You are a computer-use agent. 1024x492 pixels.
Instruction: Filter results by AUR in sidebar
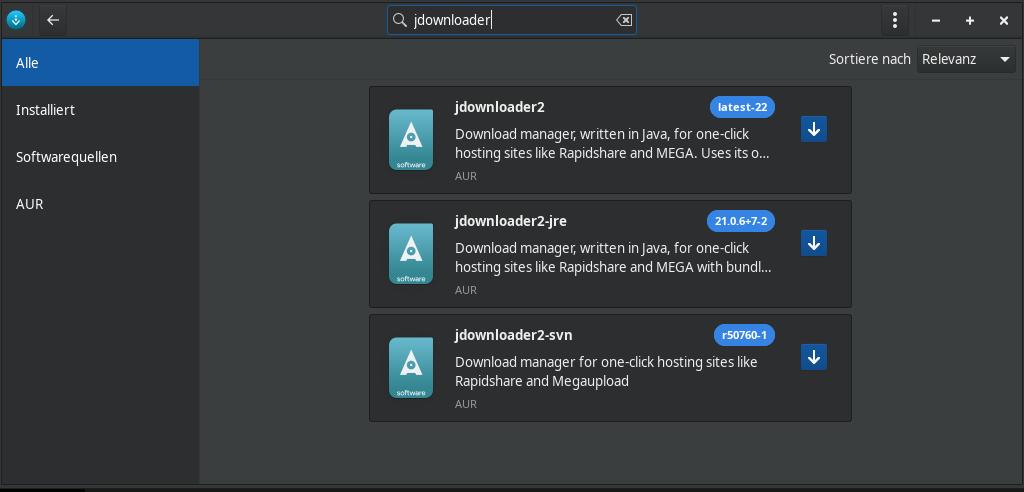[x=100, y=204]
